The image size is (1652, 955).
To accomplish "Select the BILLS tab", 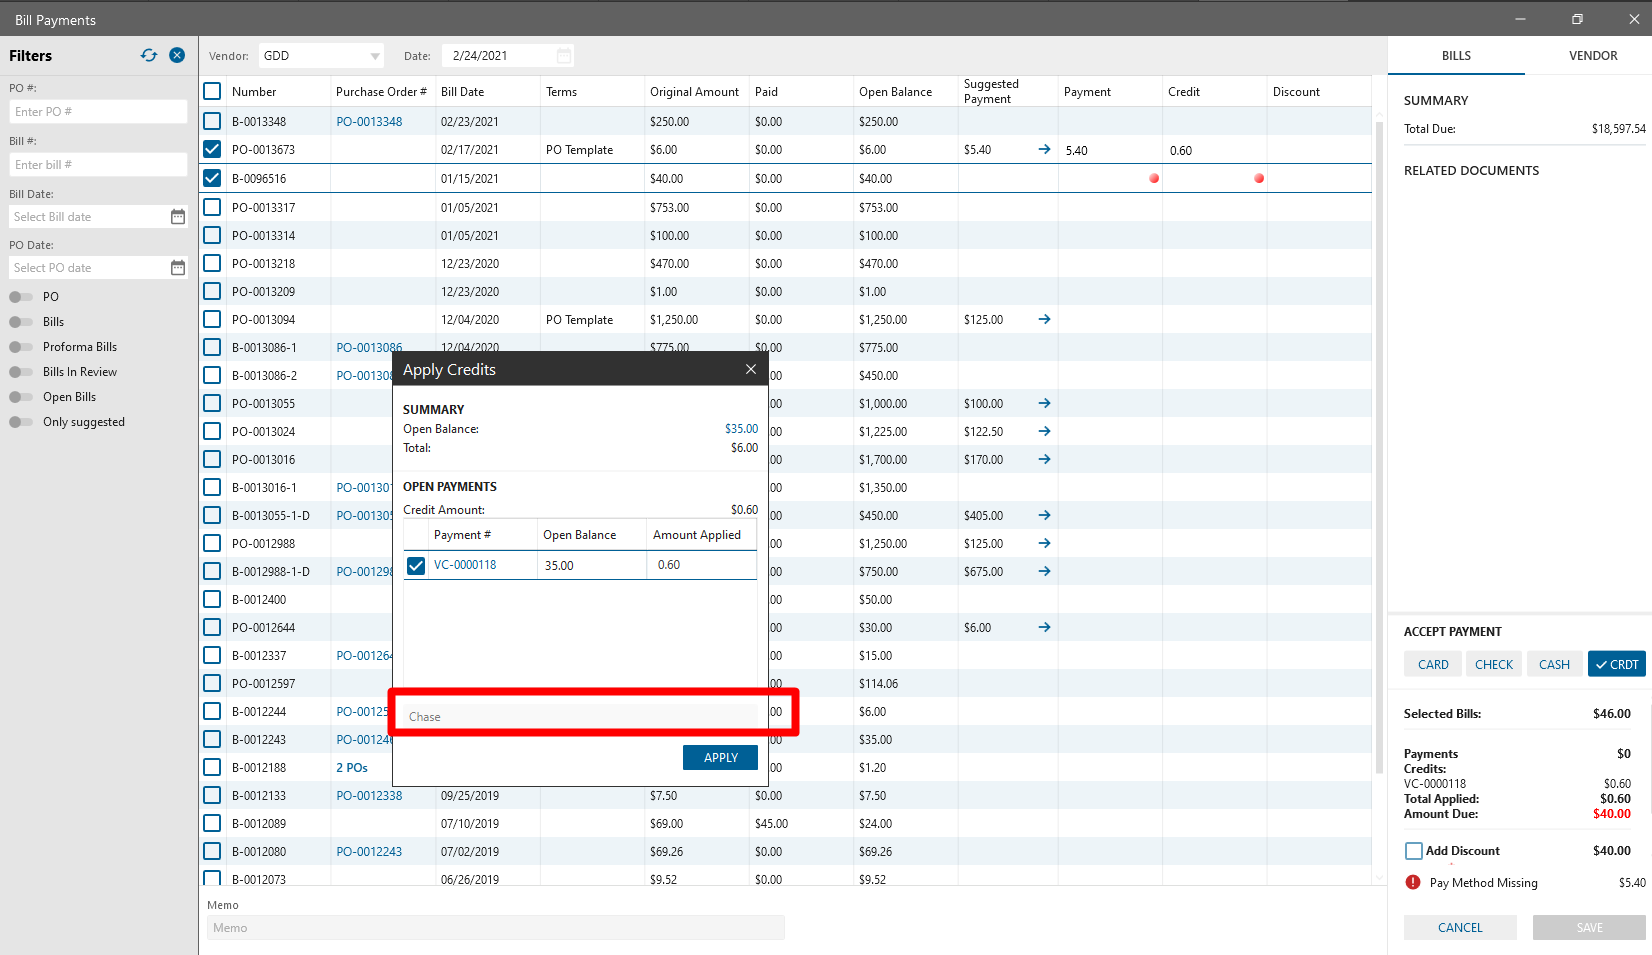I will click(x=1456, y=56).
